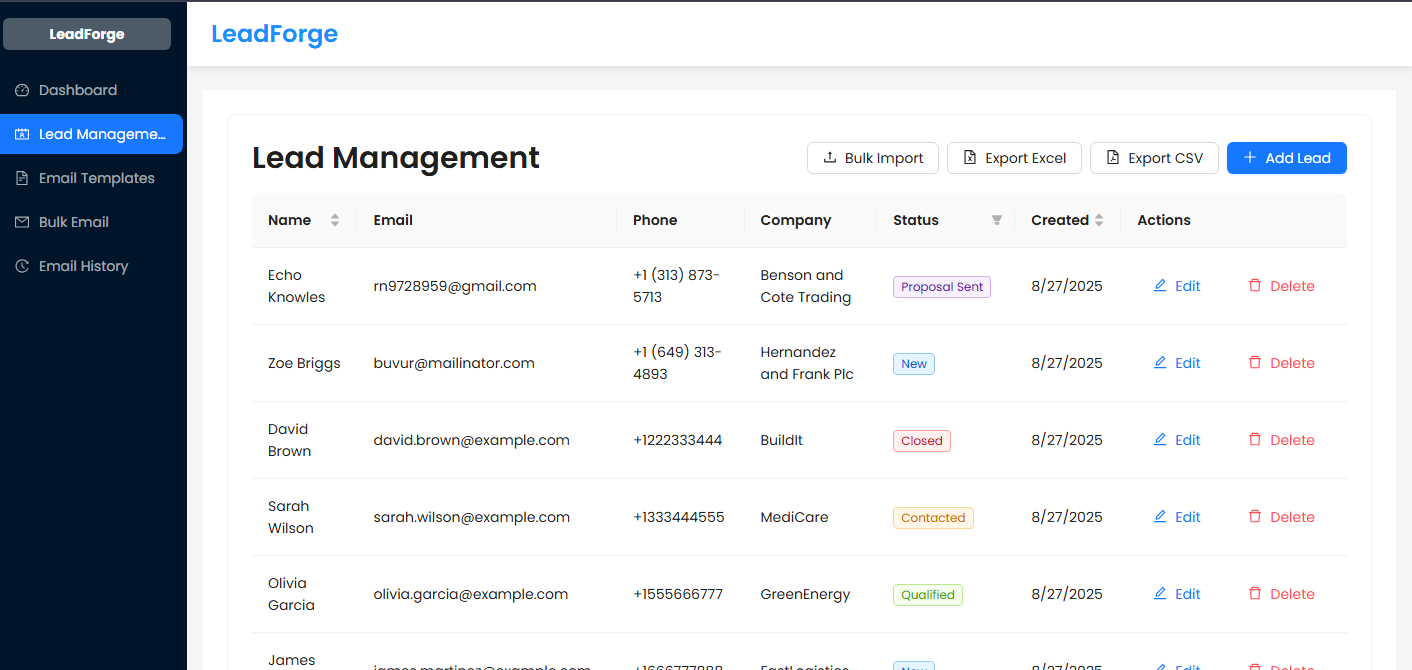
Task: Click the GreenEnergy company cell
Action: [x=805, y=594]
